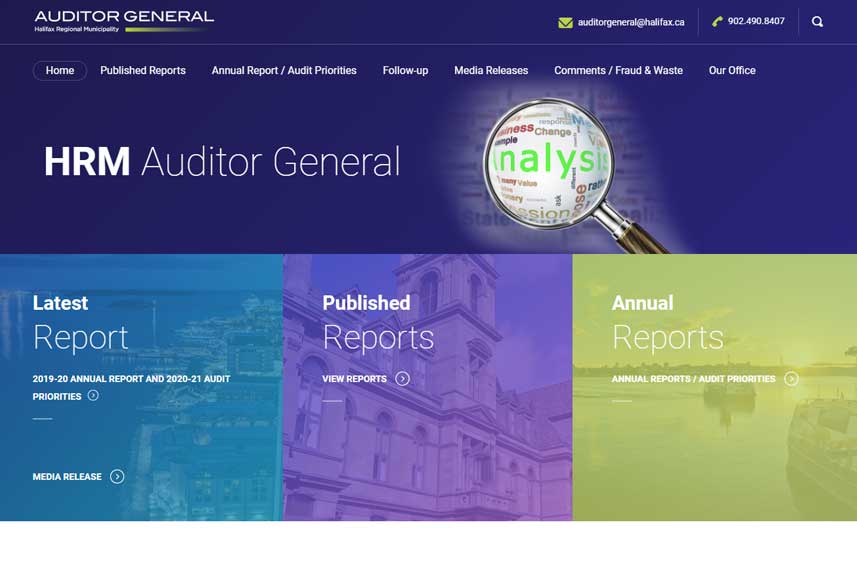
Task: Click circled arrow next to View Reports
Action: tap(402, 379)
